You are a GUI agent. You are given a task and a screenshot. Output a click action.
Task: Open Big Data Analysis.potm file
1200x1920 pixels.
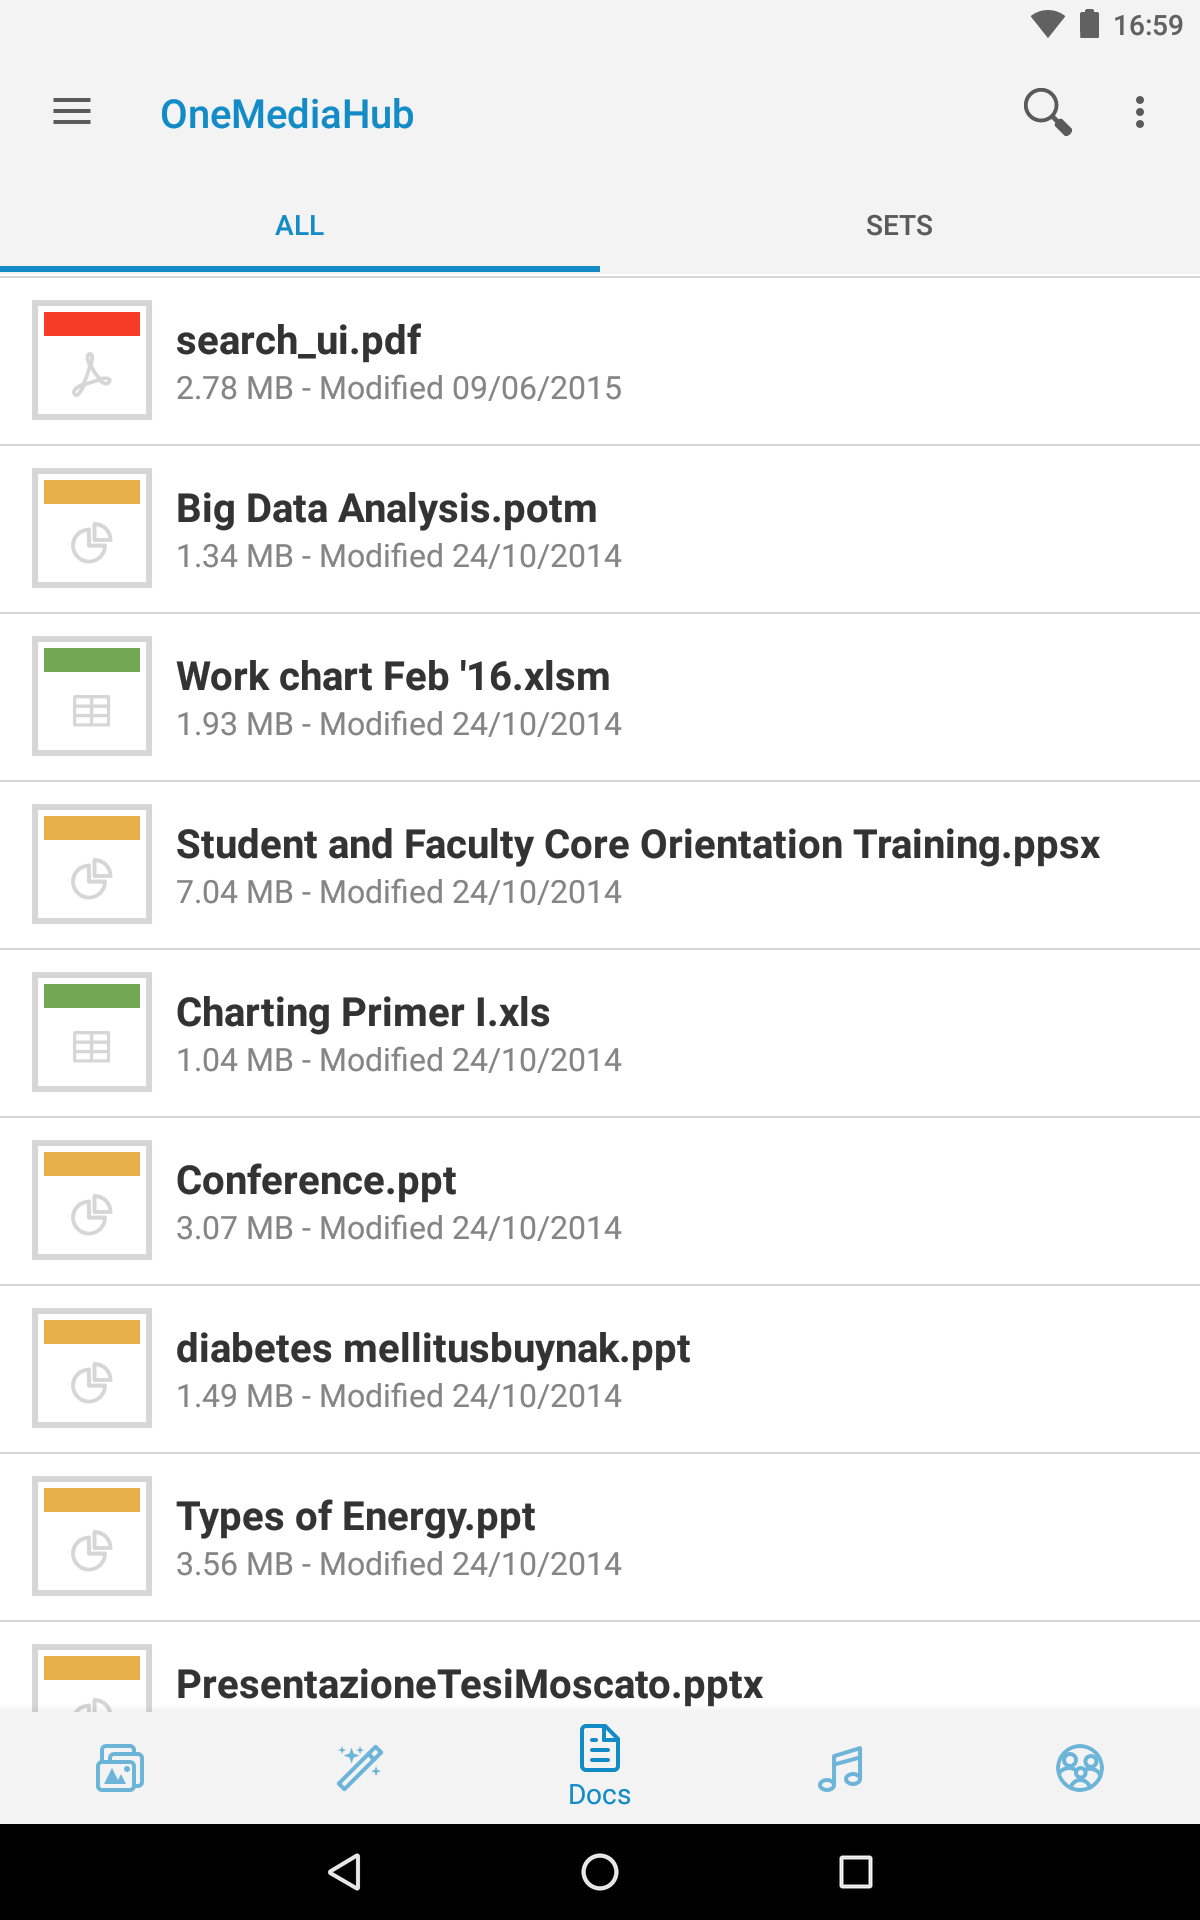tap(600, 530)
